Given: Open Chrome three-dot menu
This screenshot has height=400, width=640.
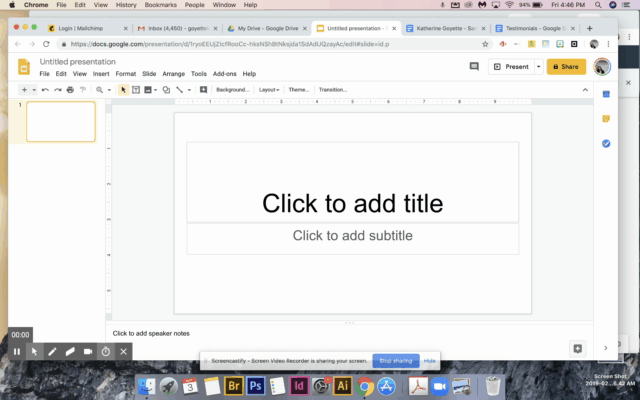Looking at the screenshot, I should pos(608,44).
